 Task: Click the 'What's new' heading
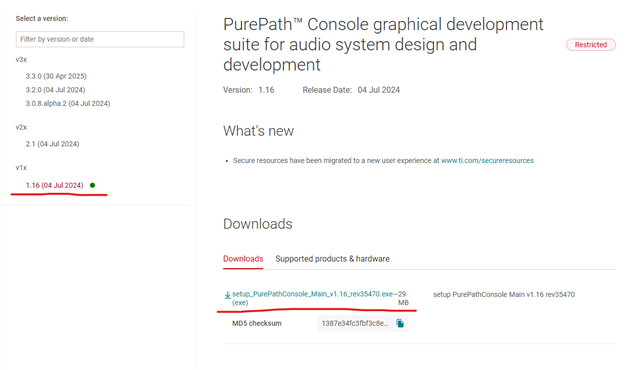pyautogui.click(x=258, y=131)
